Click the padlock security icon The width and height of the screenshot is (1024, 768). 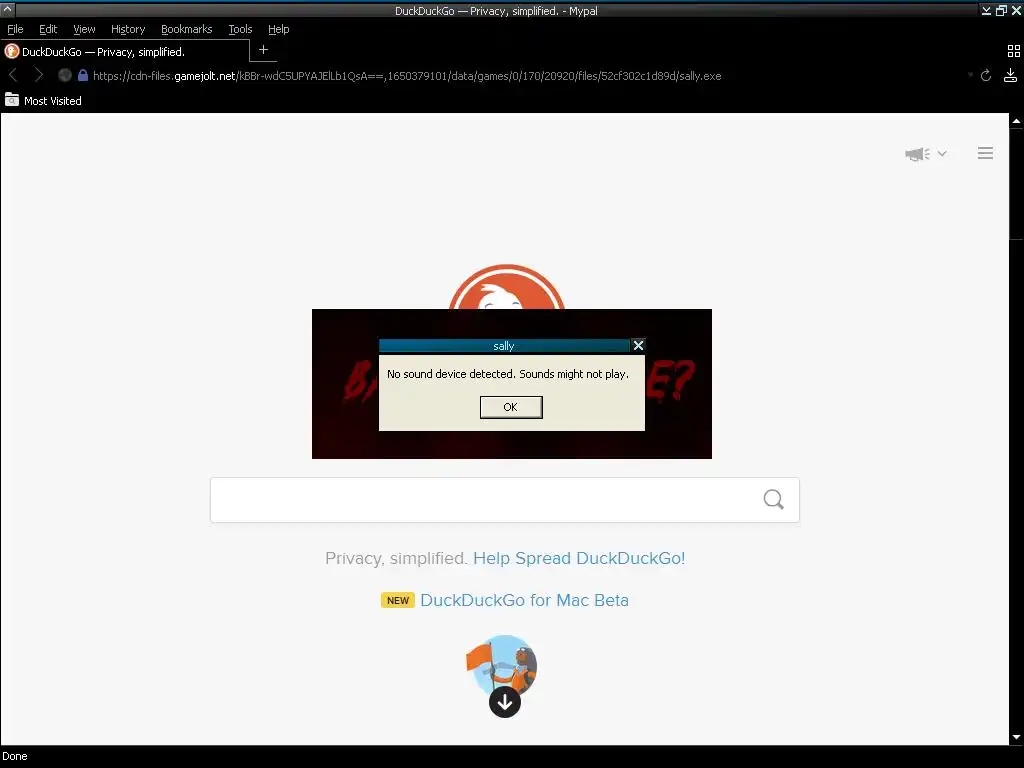(83, 76)
